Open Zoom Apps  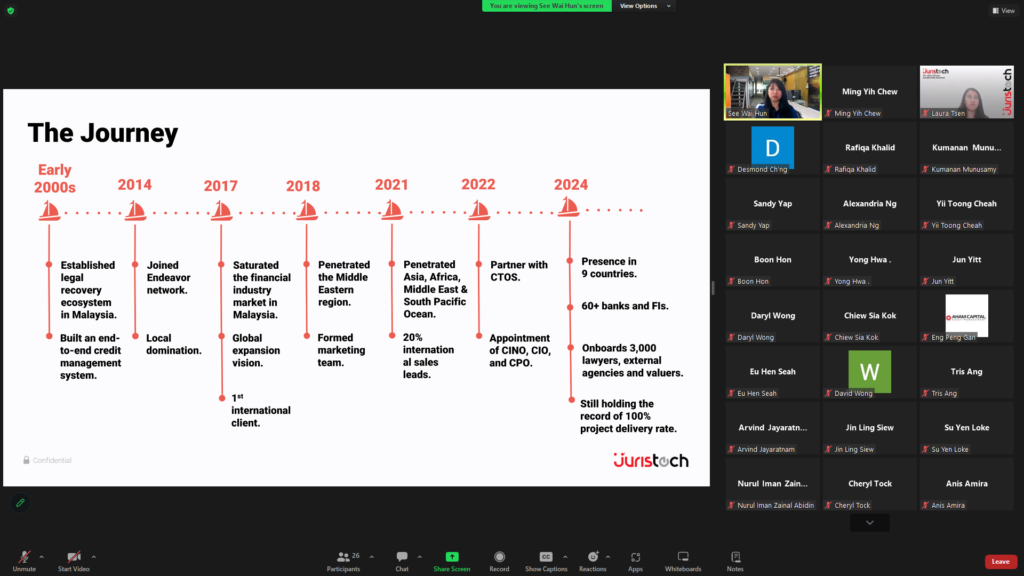(x=635, y=561)
